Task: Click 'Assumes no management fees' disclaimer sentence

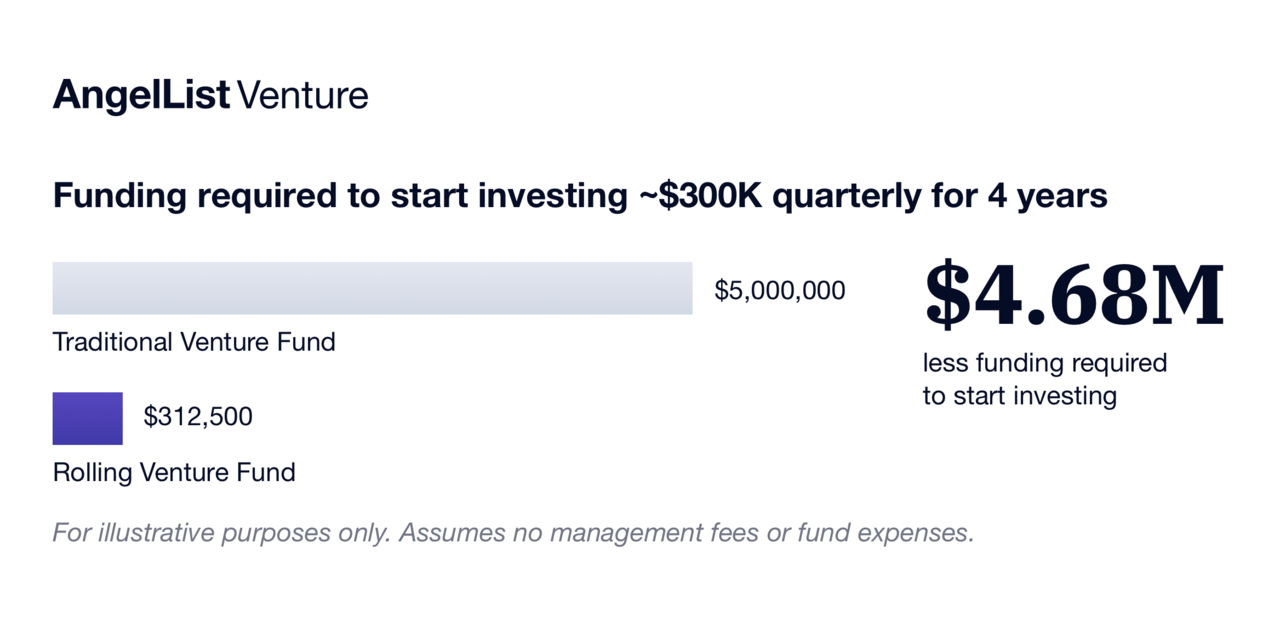Action: pos(578,533)
